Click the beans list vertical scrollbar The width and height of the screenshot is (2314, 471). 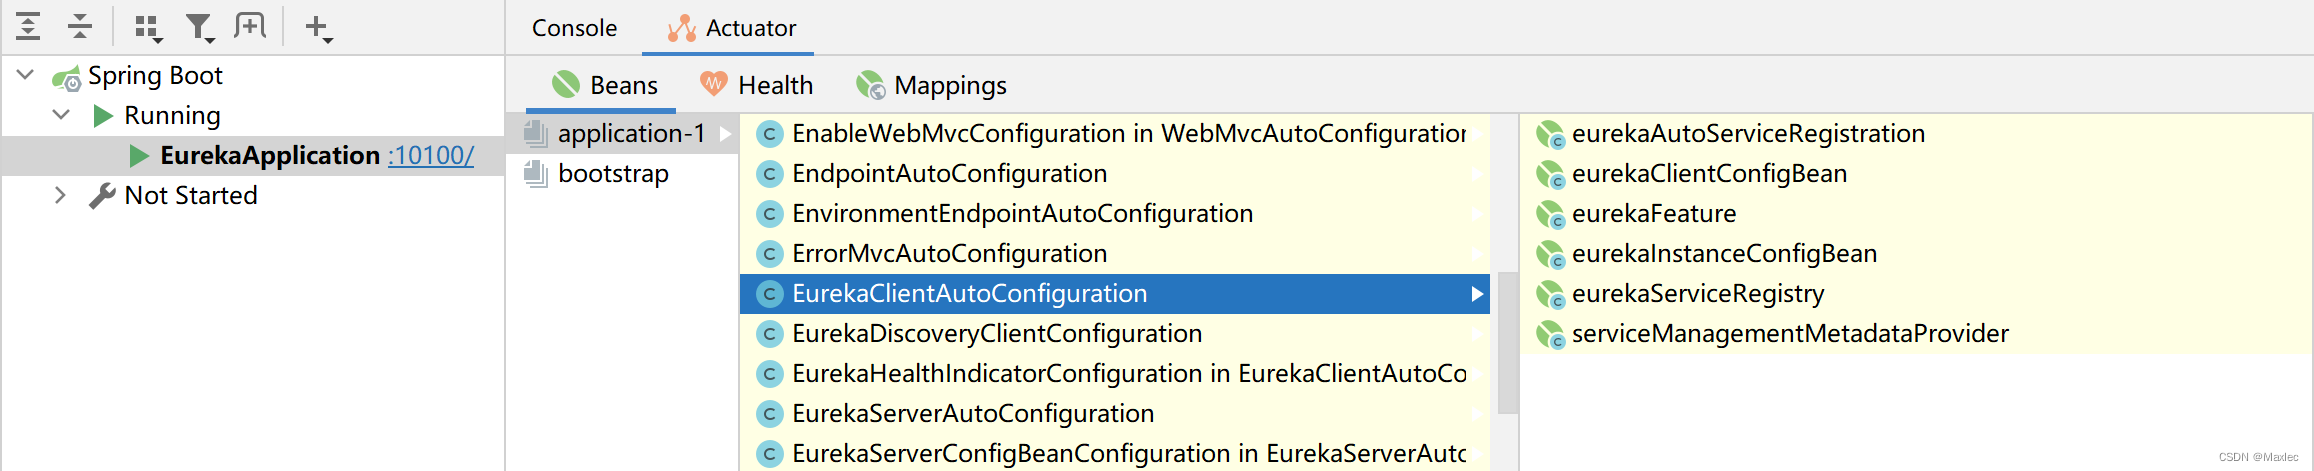click(1507, 343)
